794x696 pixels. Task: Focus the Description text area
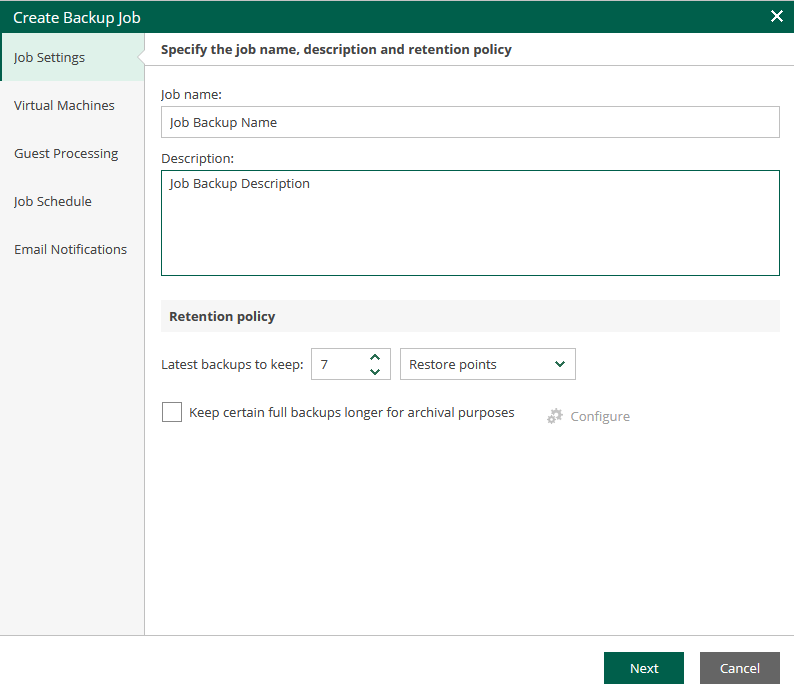tap(470, 222)
